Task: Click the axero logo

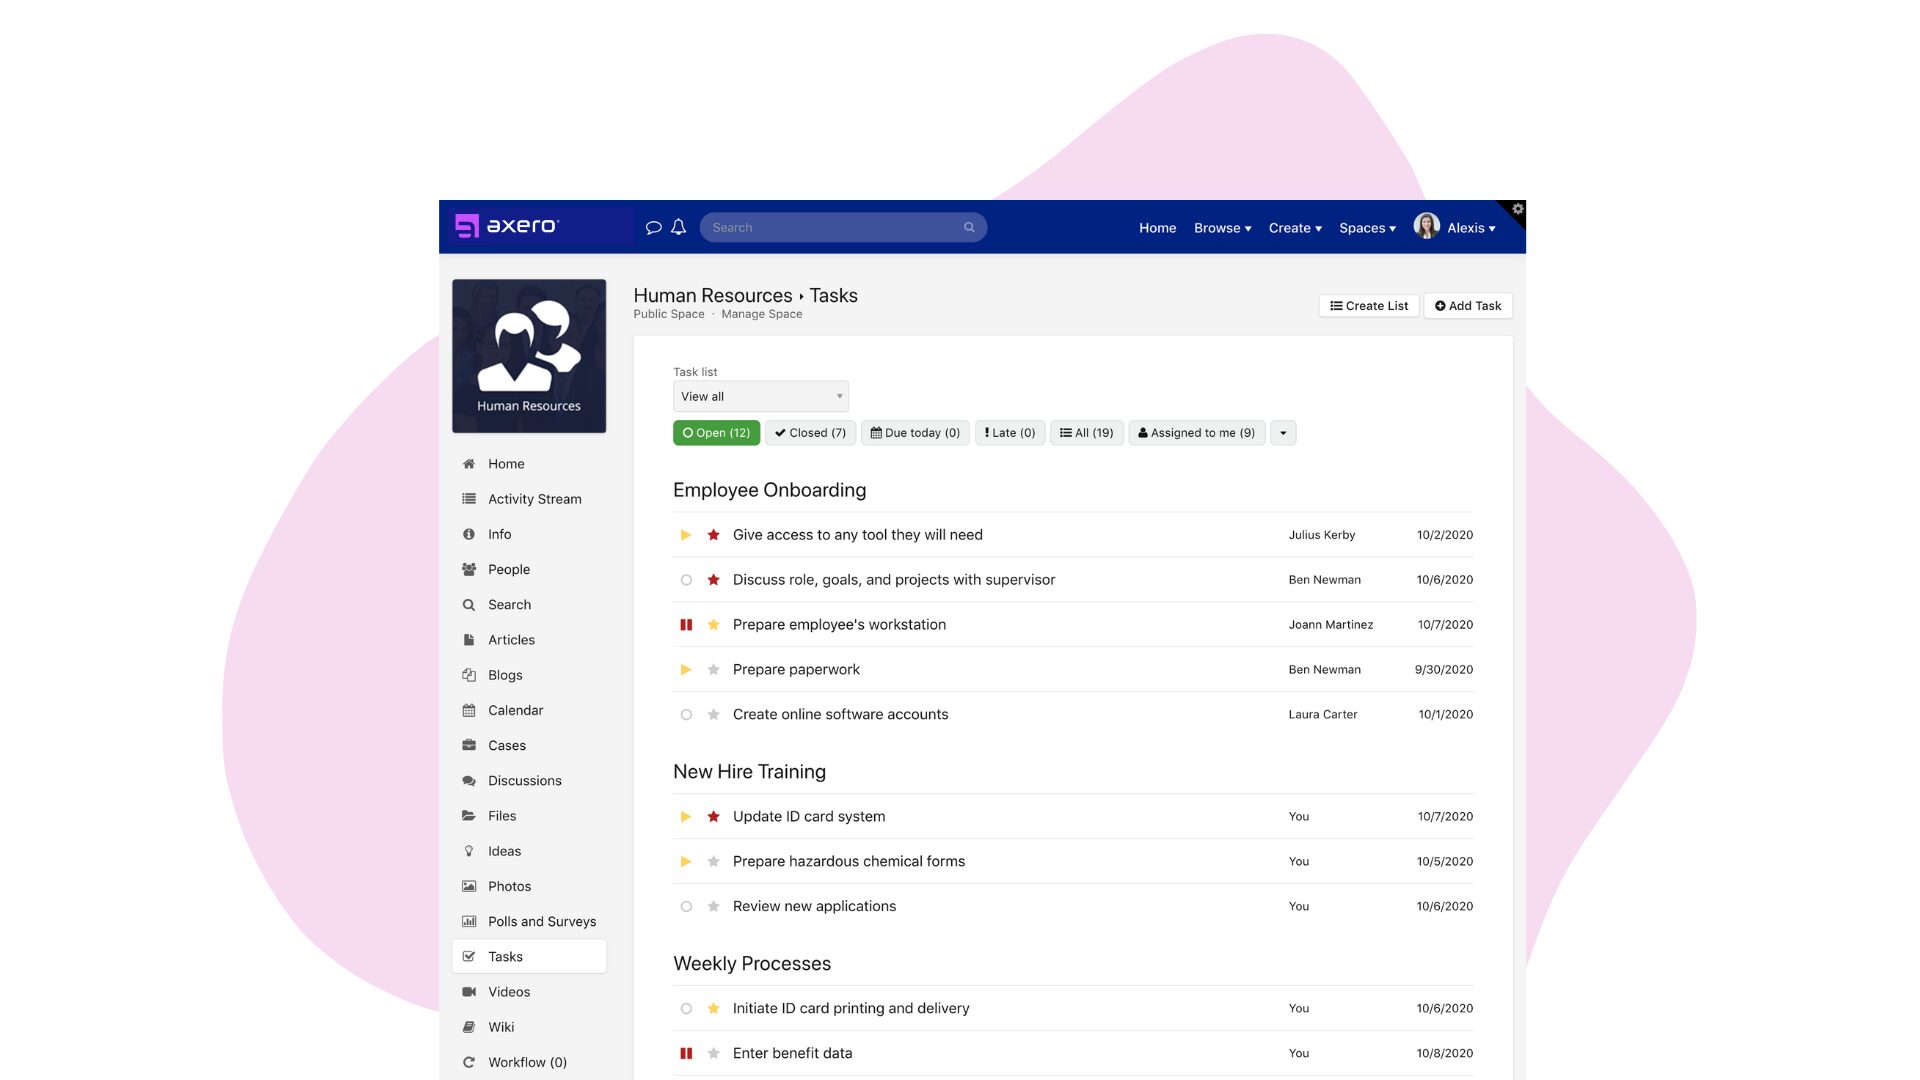Action: tap(507, 226)
